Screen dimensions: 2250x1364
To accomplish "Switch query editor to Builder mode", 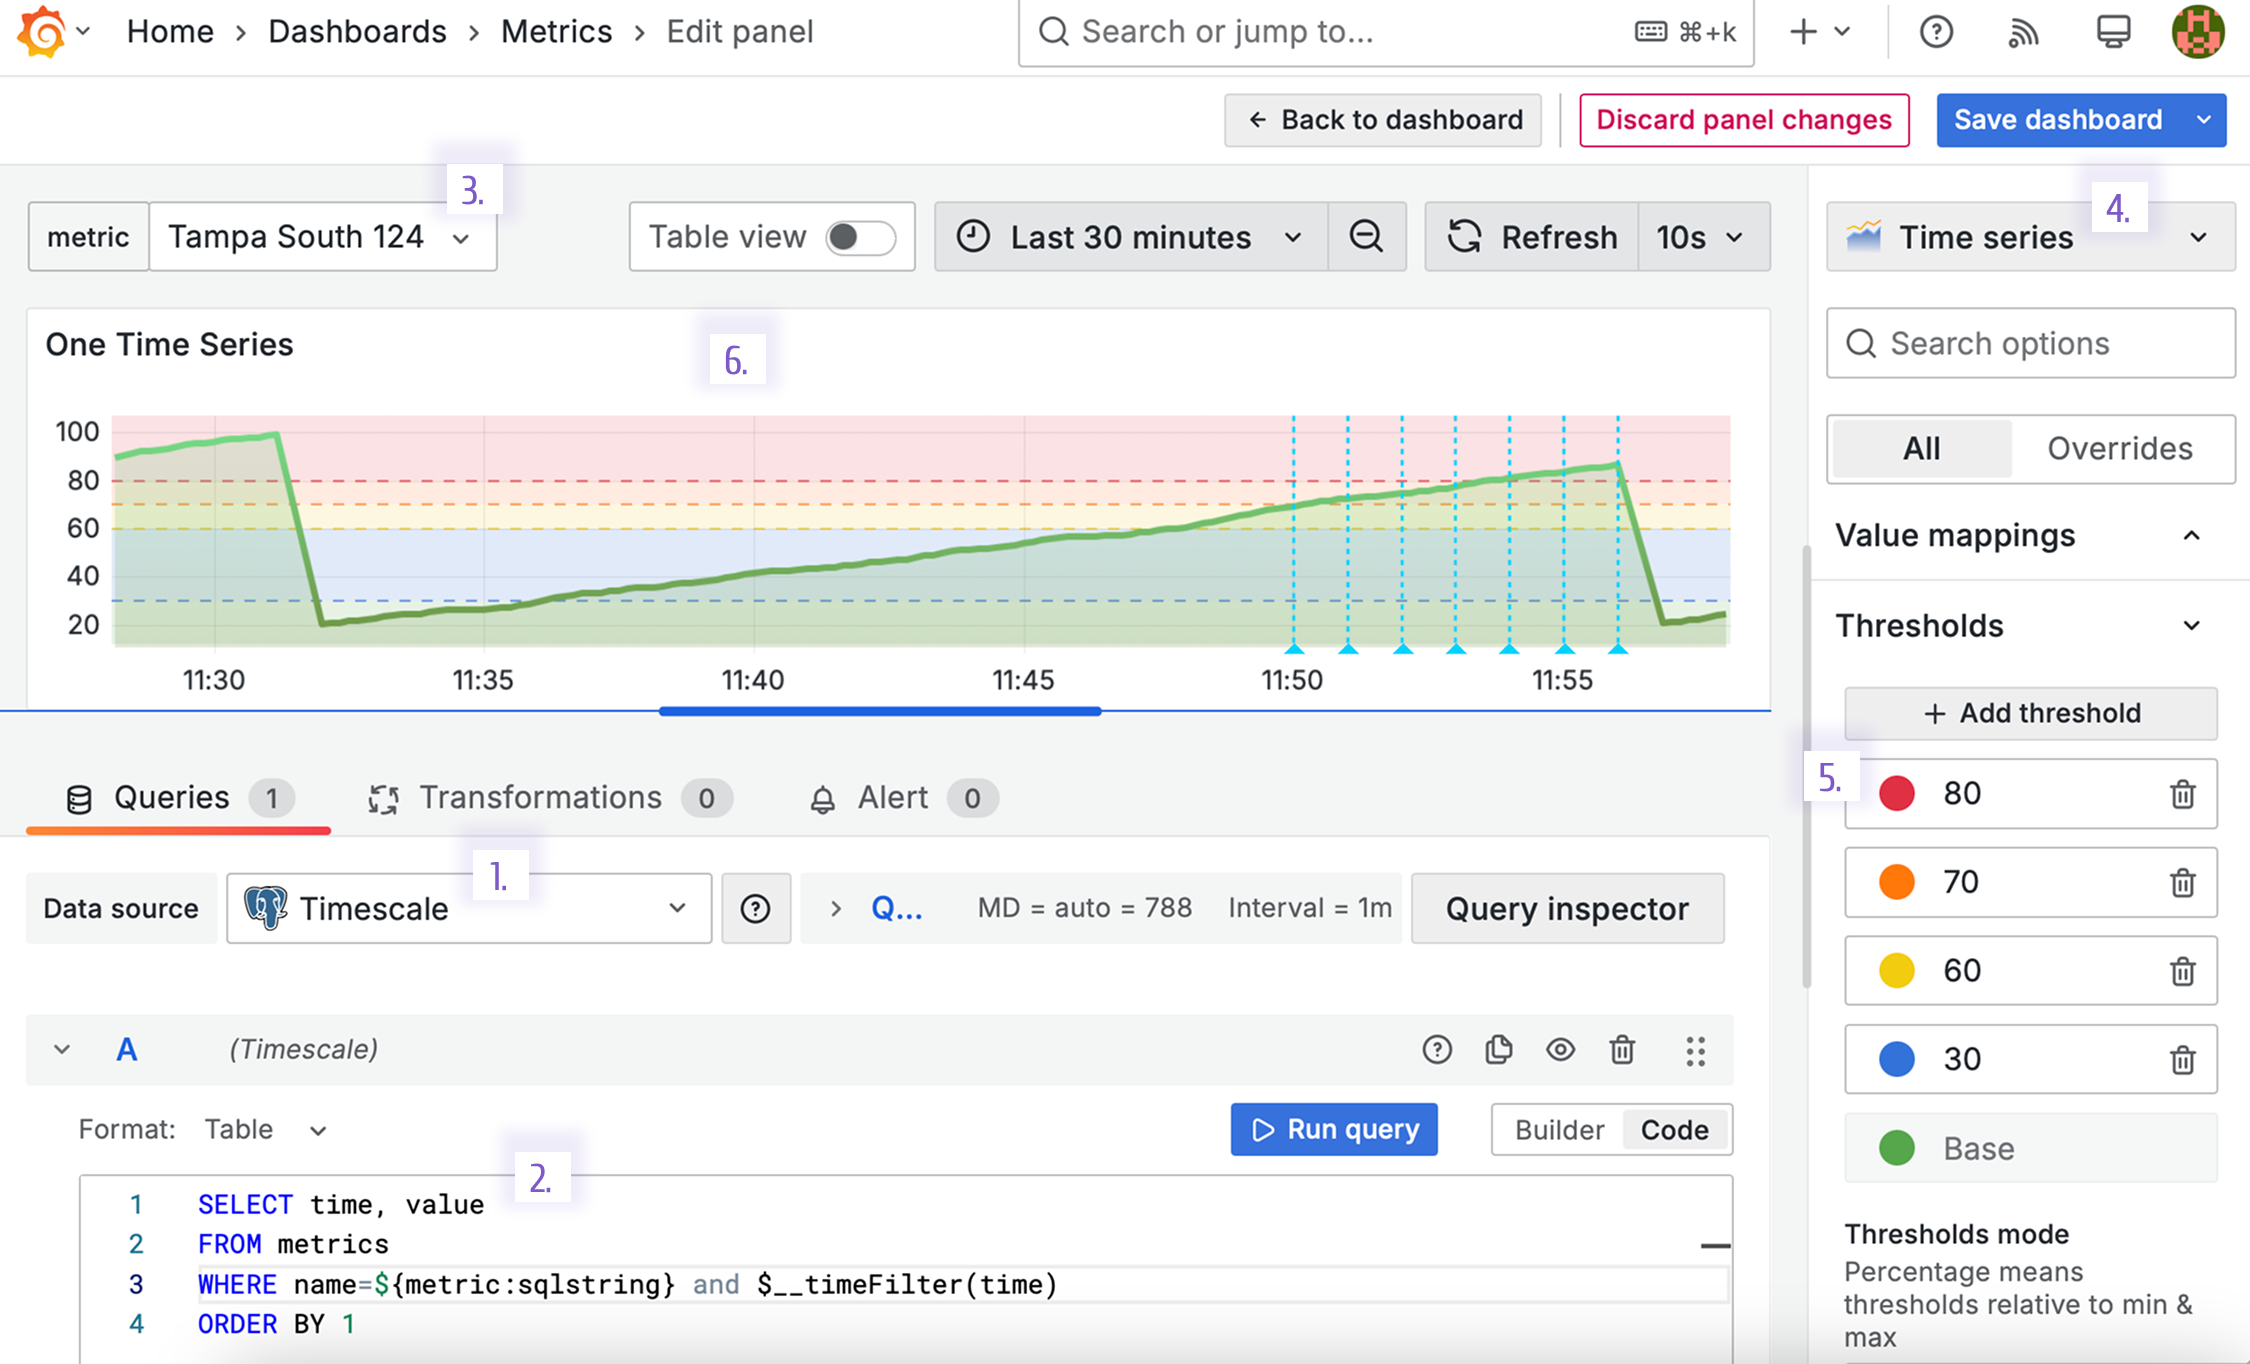I will coord(1559,1129).
